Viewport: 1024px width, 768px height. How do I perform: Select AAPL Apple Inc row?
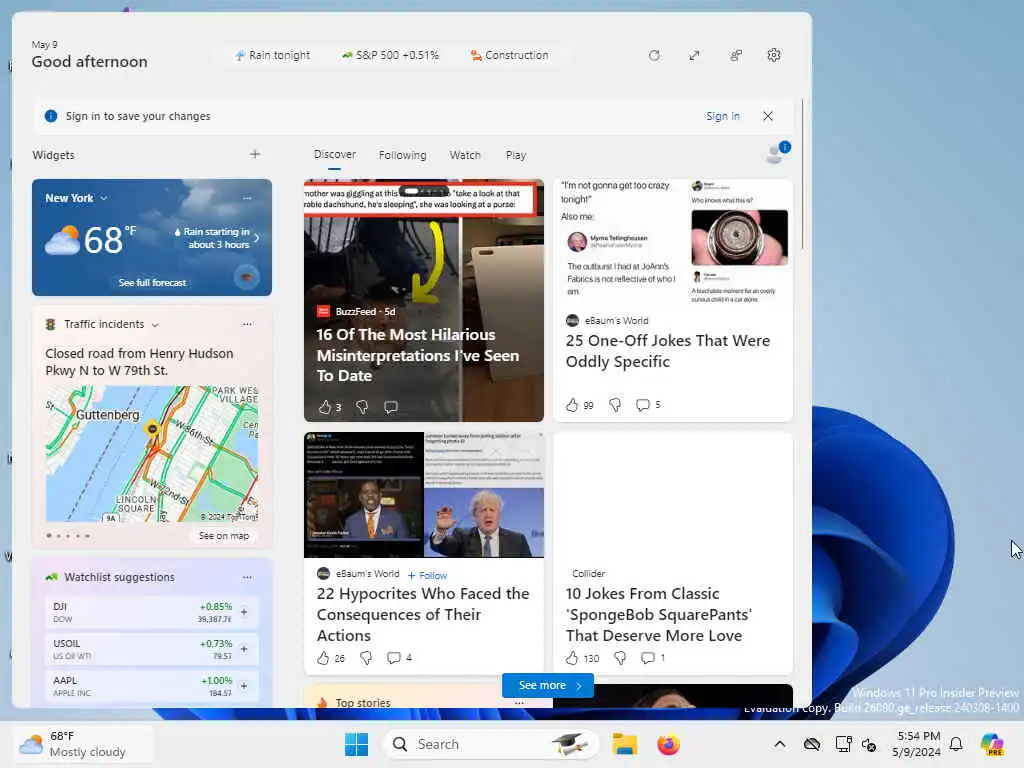coord(152,686)
